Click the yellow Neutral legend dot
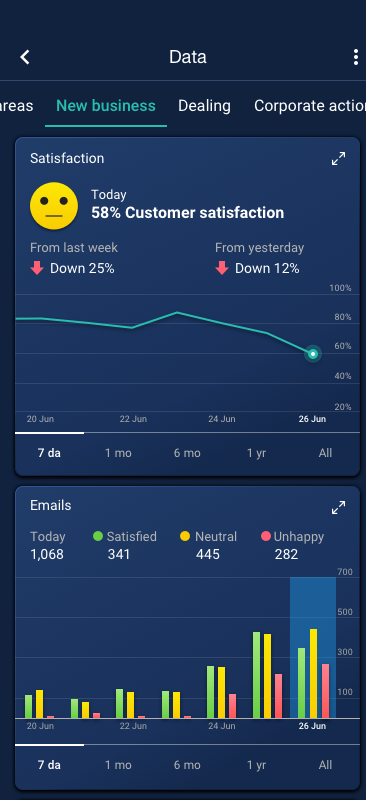The height and width of the screenshot is (800, 366). pyautogui.click(x=185, y=536)
